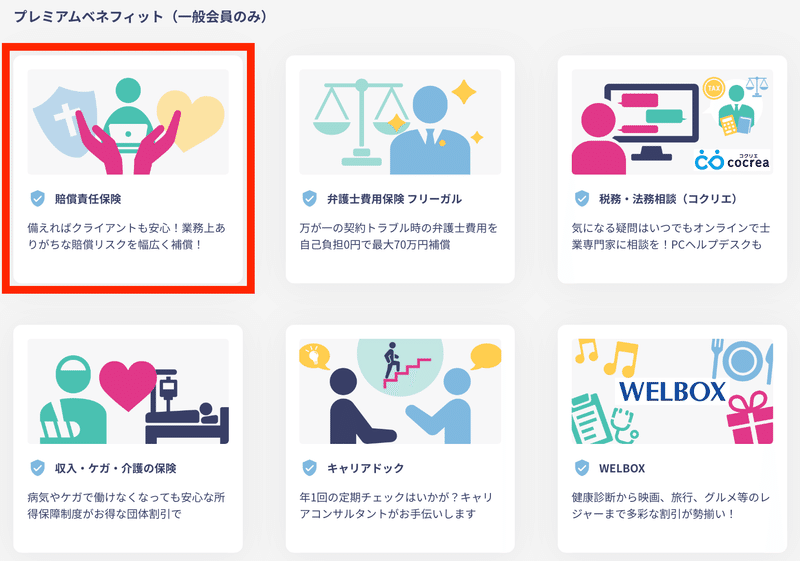Open the 税務・法務相談（コクリエ） title
This screenshot has height=561, width=800.
(669, 199)
